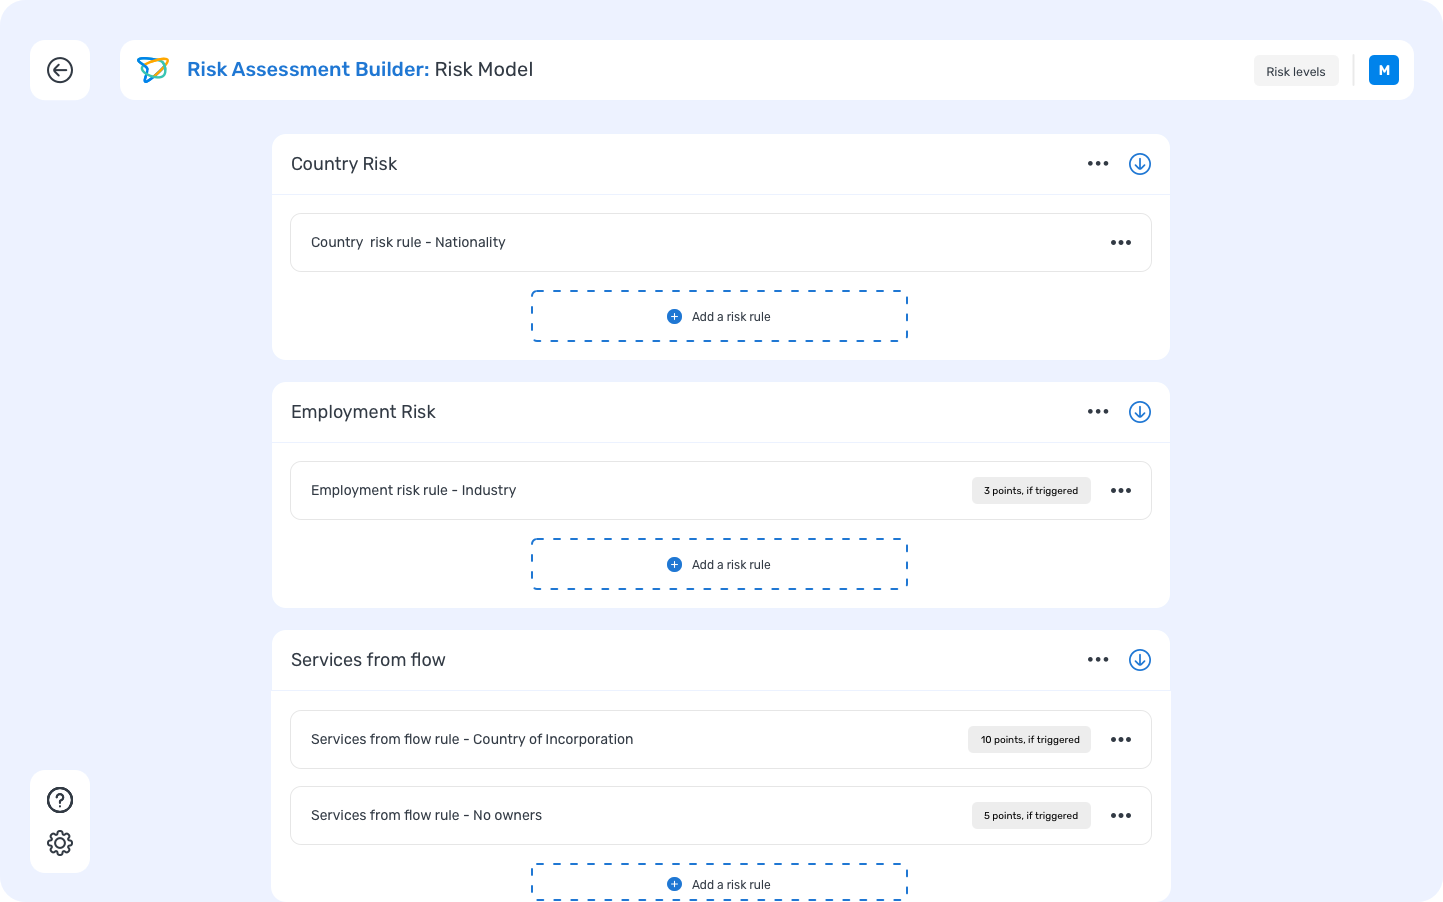Screen dimensions: 1443x902
Task: Open Country of Incorporation rule three-dot menu
Action: coord(1121,740)
